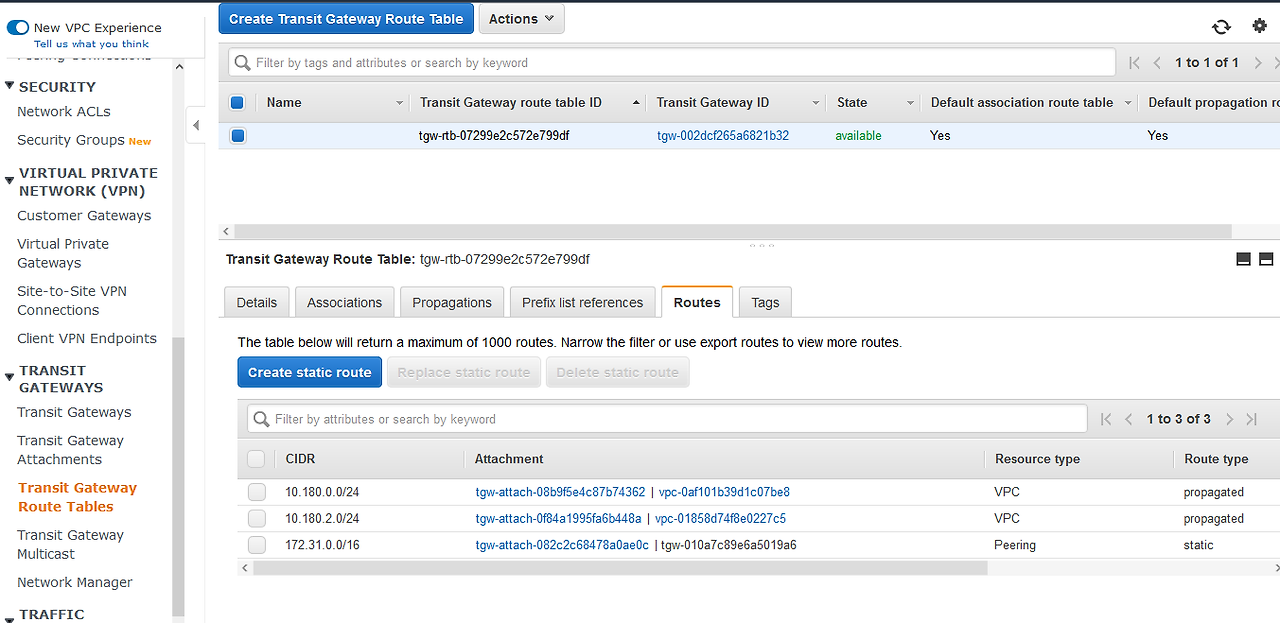Go to first page of routes pagination
Image resolution: width=1280 pixels, height=623 pixels.
[1106, 419]
